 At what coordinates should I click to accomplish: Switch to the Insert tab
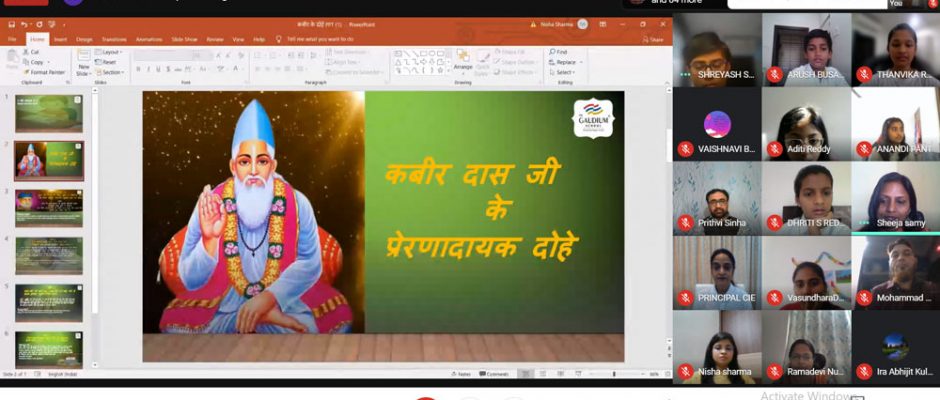61,39
